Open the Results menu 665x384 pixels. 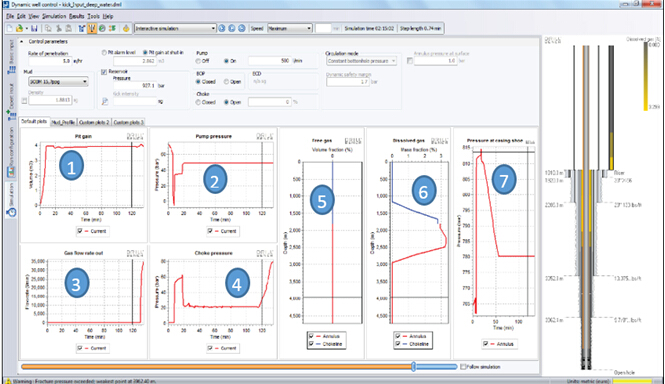click(x=76, y=16)
